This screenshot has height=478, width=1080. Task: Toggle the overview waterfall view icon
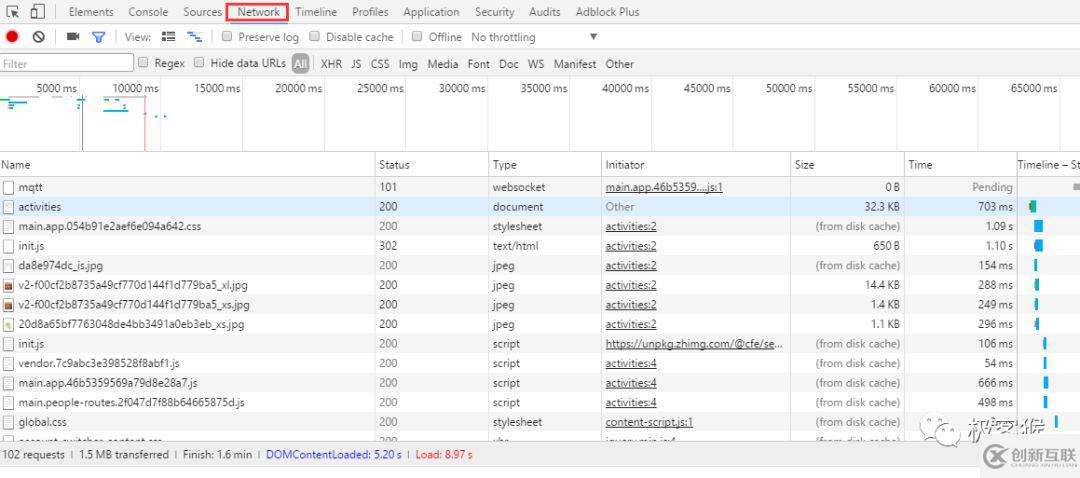pyautogui.click(x=195, y=37)
